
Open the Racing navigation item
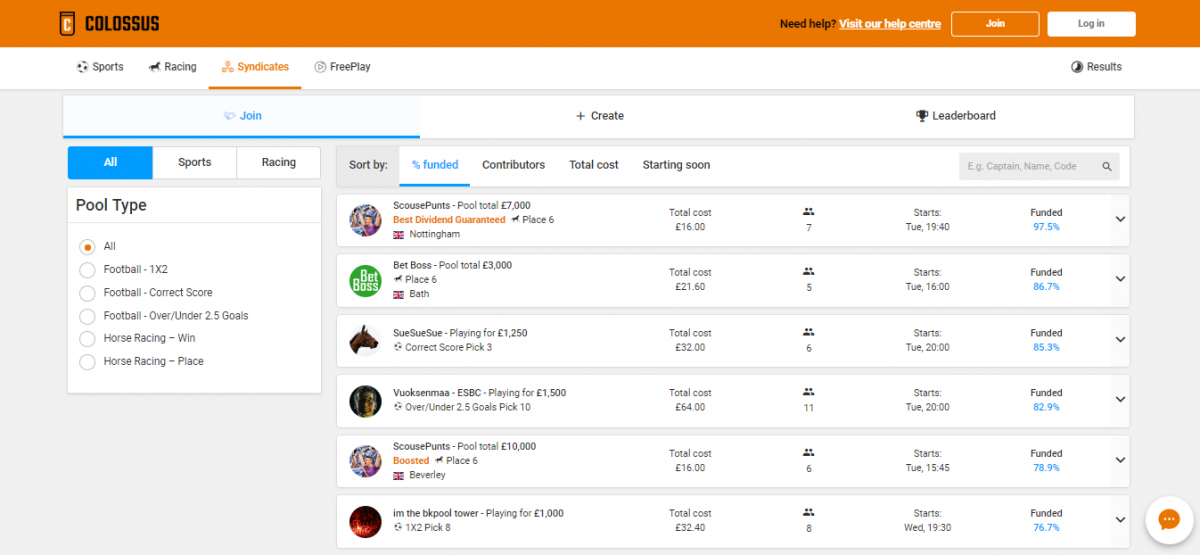[173, 67]
